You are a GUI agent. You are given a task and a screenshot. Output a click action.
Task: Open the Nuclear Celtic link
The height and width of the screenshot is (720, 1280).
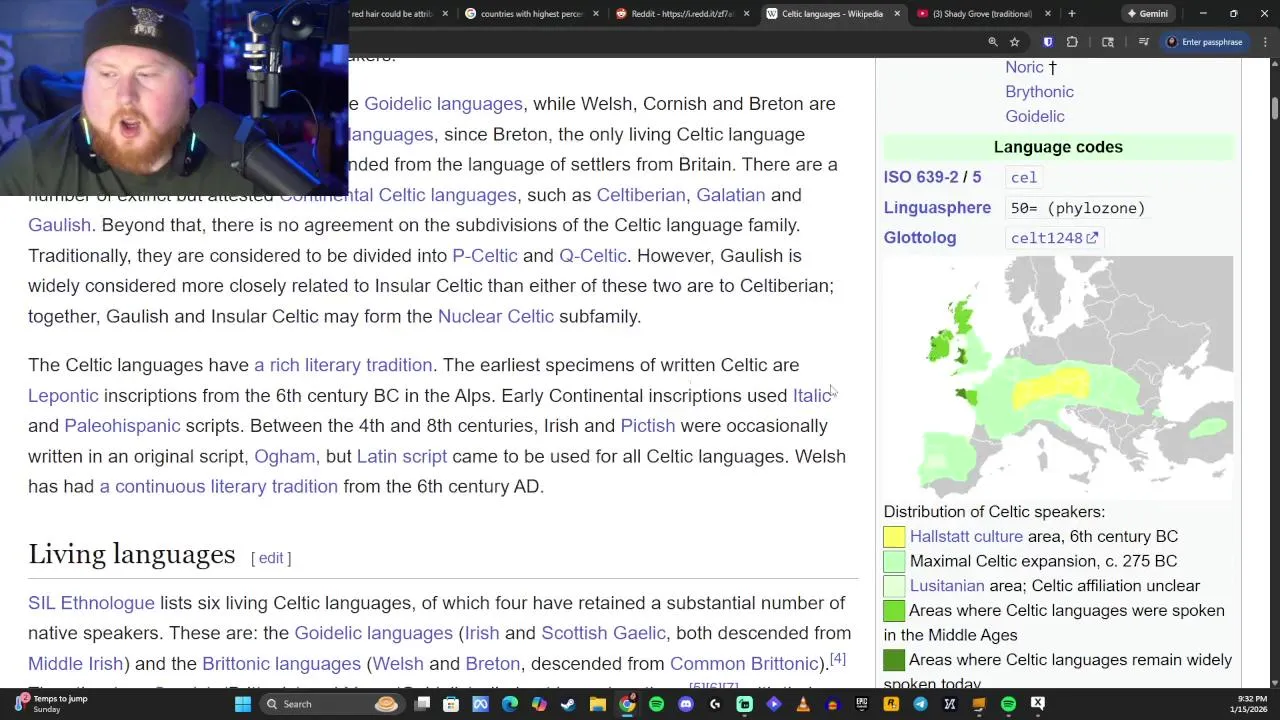pyautogui.click(x=496, y=316)
